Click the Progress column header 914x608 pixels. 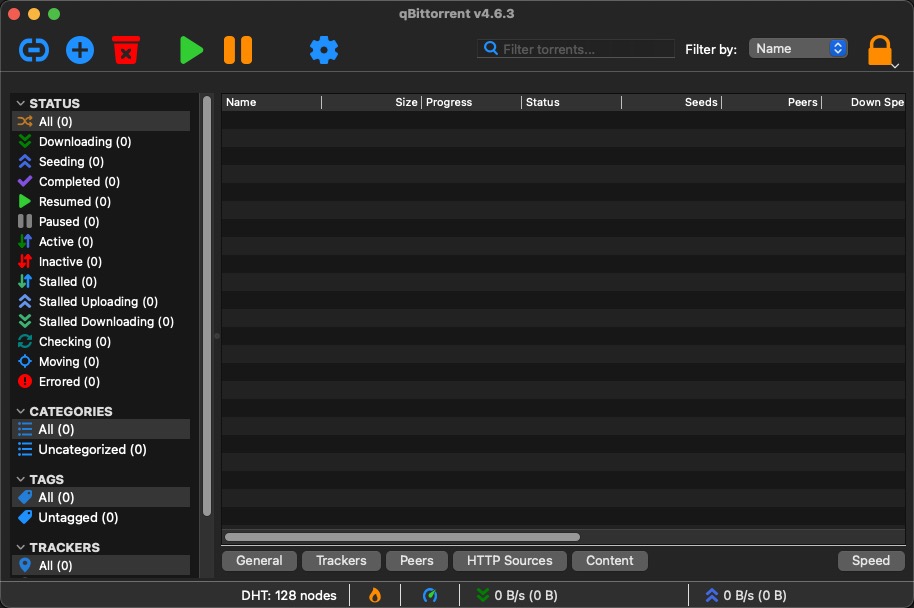tap(448, 101)
